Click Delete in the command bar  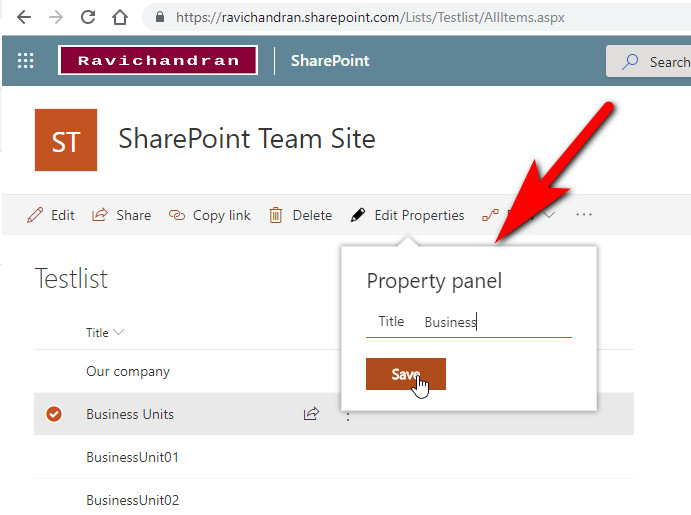[301, 215]
